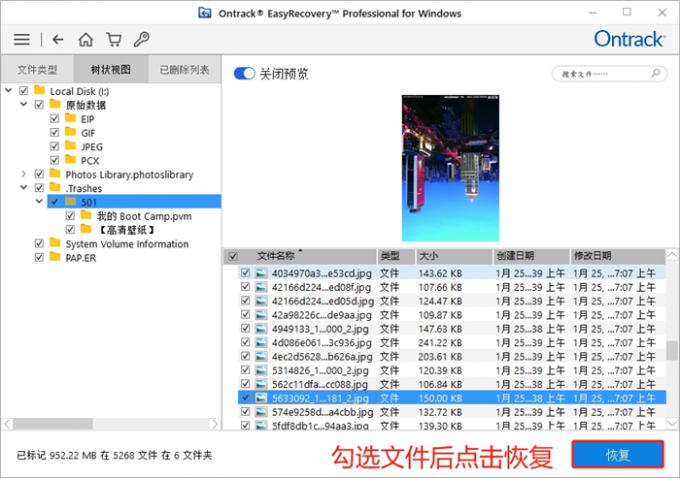Open the shopping cart icon
The width and height of the screenshot is (680, 478).
coord(114,39)
